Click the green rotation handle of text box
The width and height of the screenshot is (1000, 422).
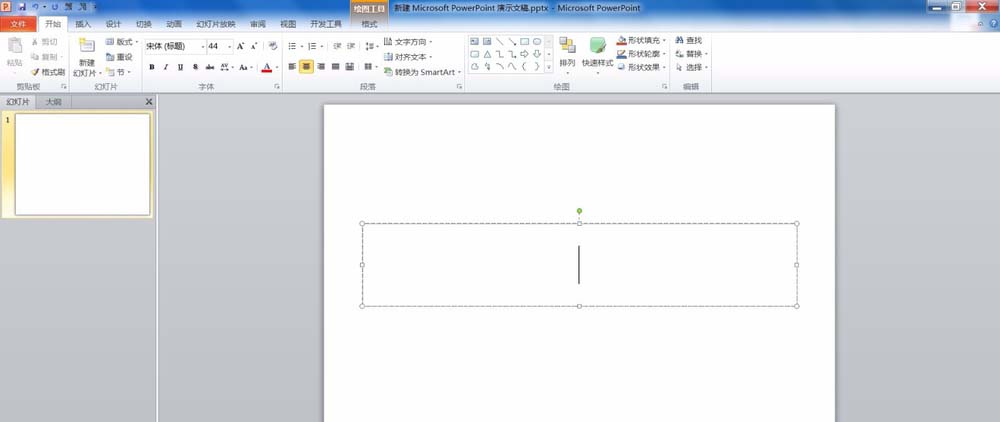point(579,210)
